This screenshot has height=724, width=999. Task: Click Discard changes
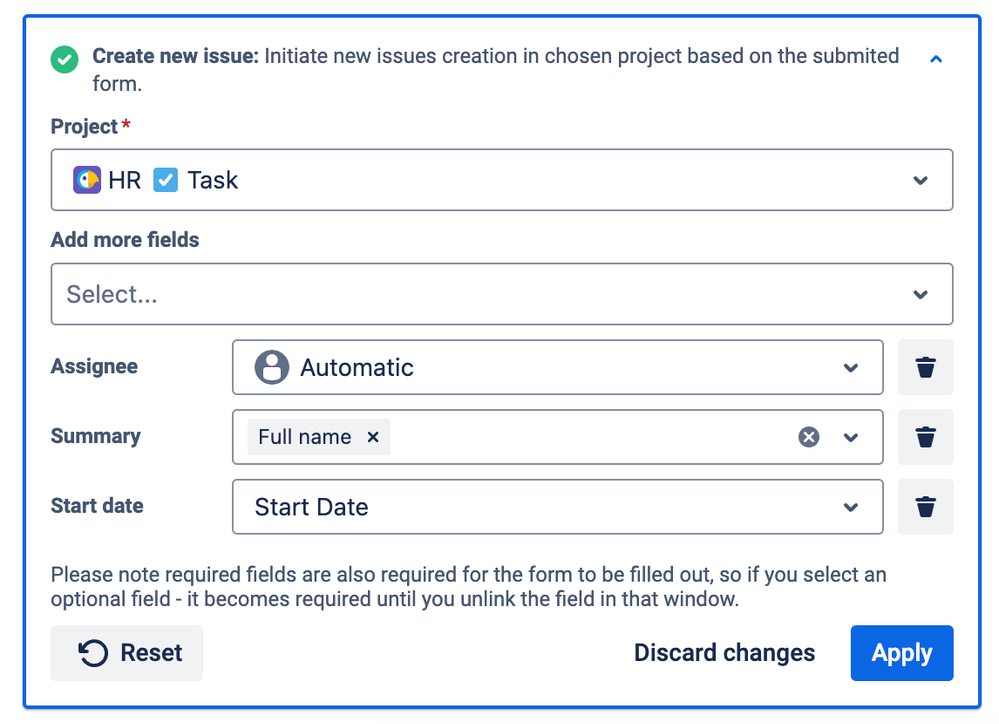point(724,653)
